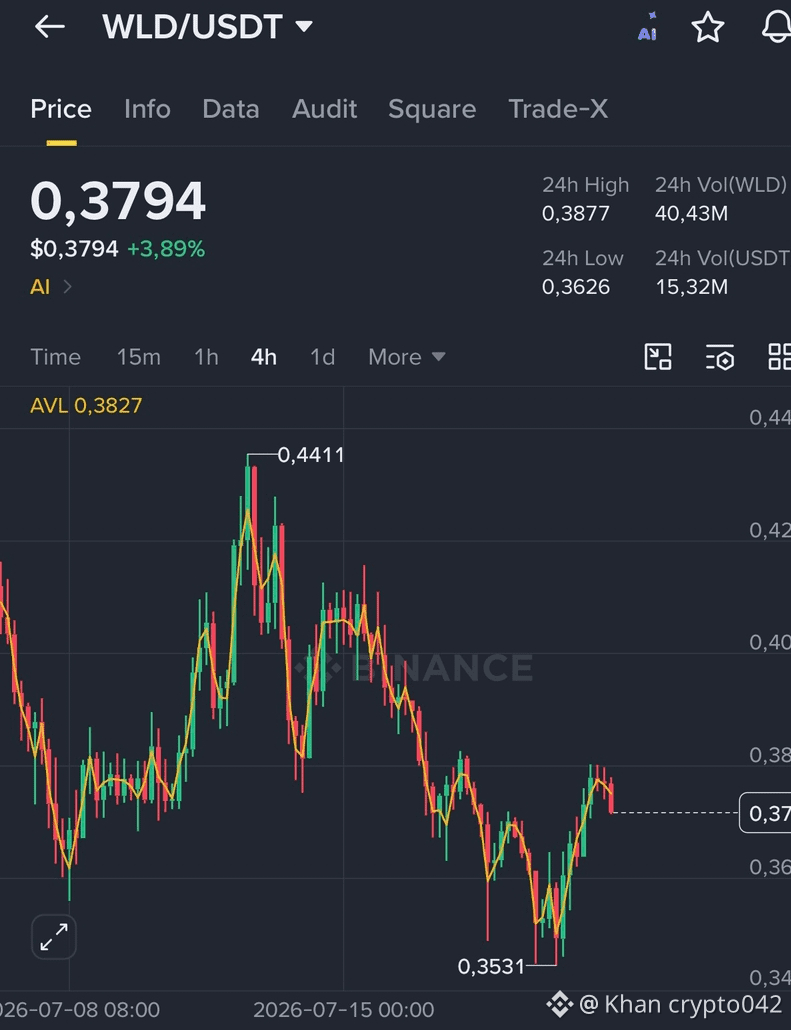Viewport: 791px width, 1030px height.
Task: Click the $0,3794 dollar price text
Action: (74, 249)
